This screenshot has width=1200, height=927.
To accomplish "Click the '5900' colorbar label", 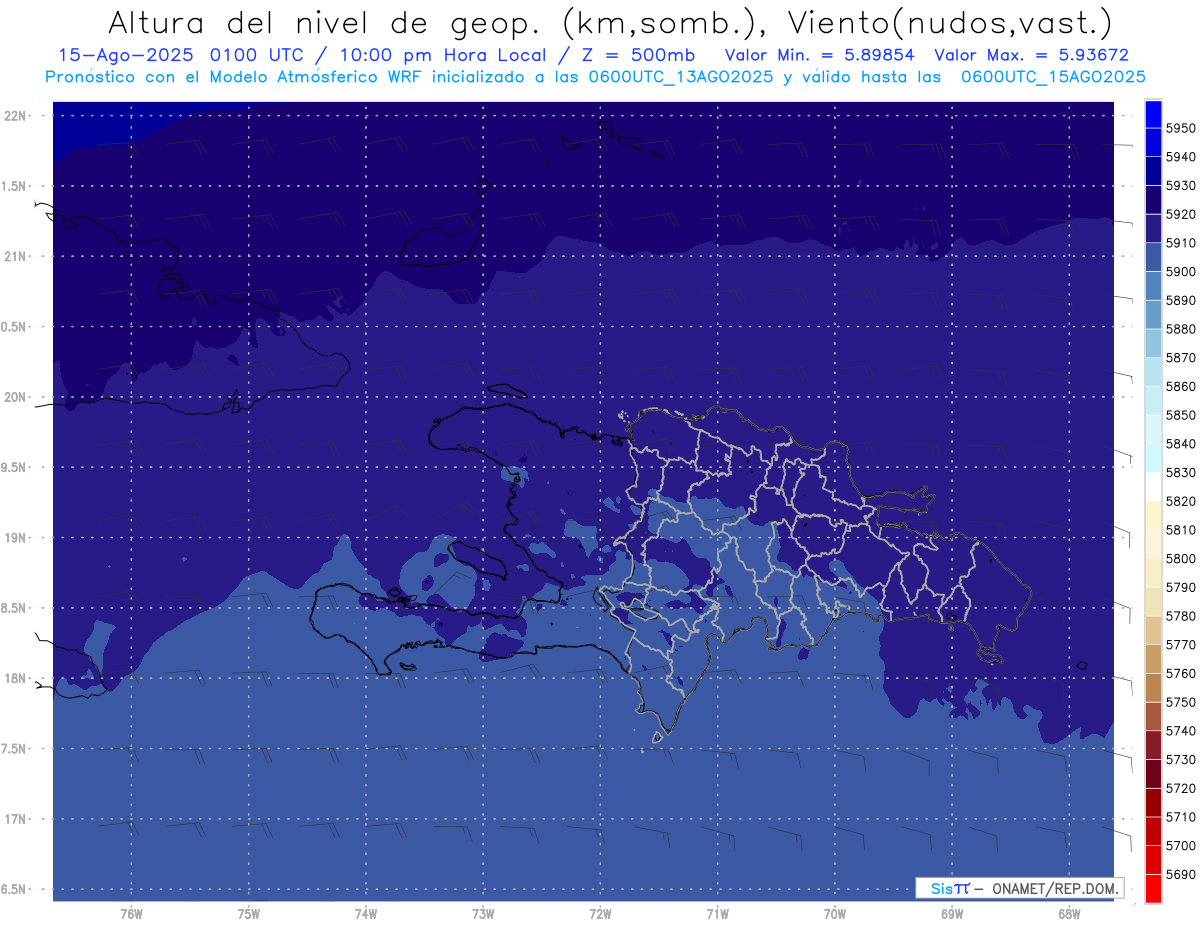I will 1180,271.
